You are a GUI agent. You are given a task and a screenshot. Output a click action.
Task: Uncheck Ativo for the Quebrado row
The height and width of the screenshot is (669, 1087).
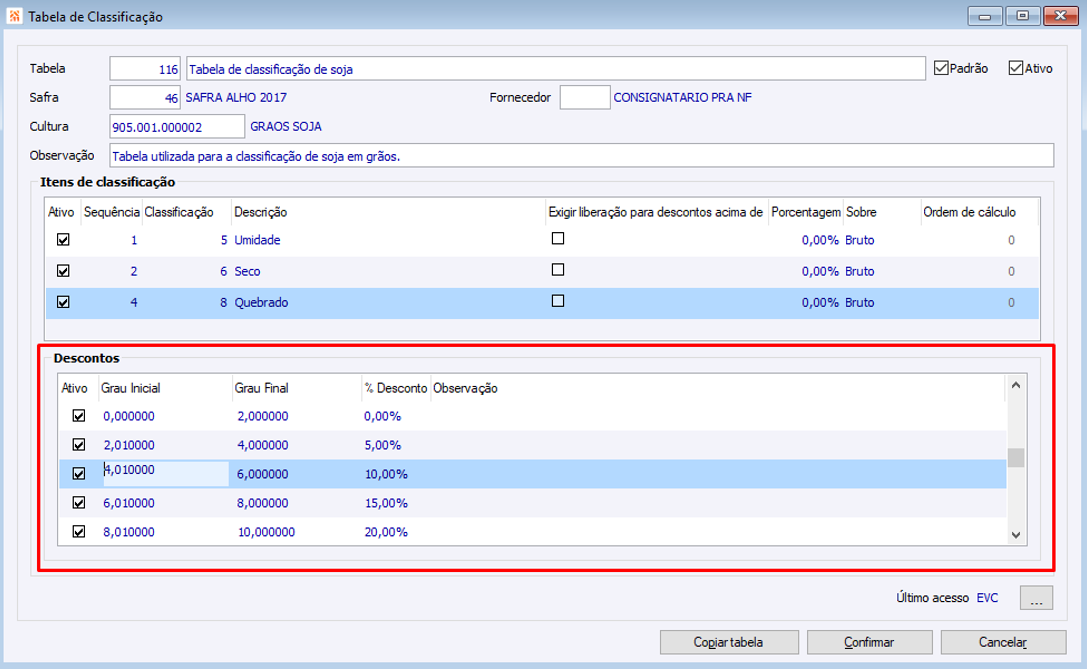click(x=63, y=302)
